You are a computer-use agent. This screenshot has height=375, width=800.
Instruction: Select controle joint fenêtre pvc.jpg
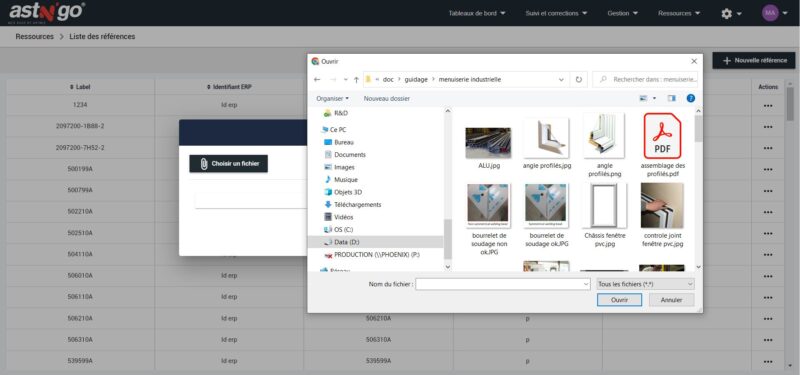tap(662, 215)
